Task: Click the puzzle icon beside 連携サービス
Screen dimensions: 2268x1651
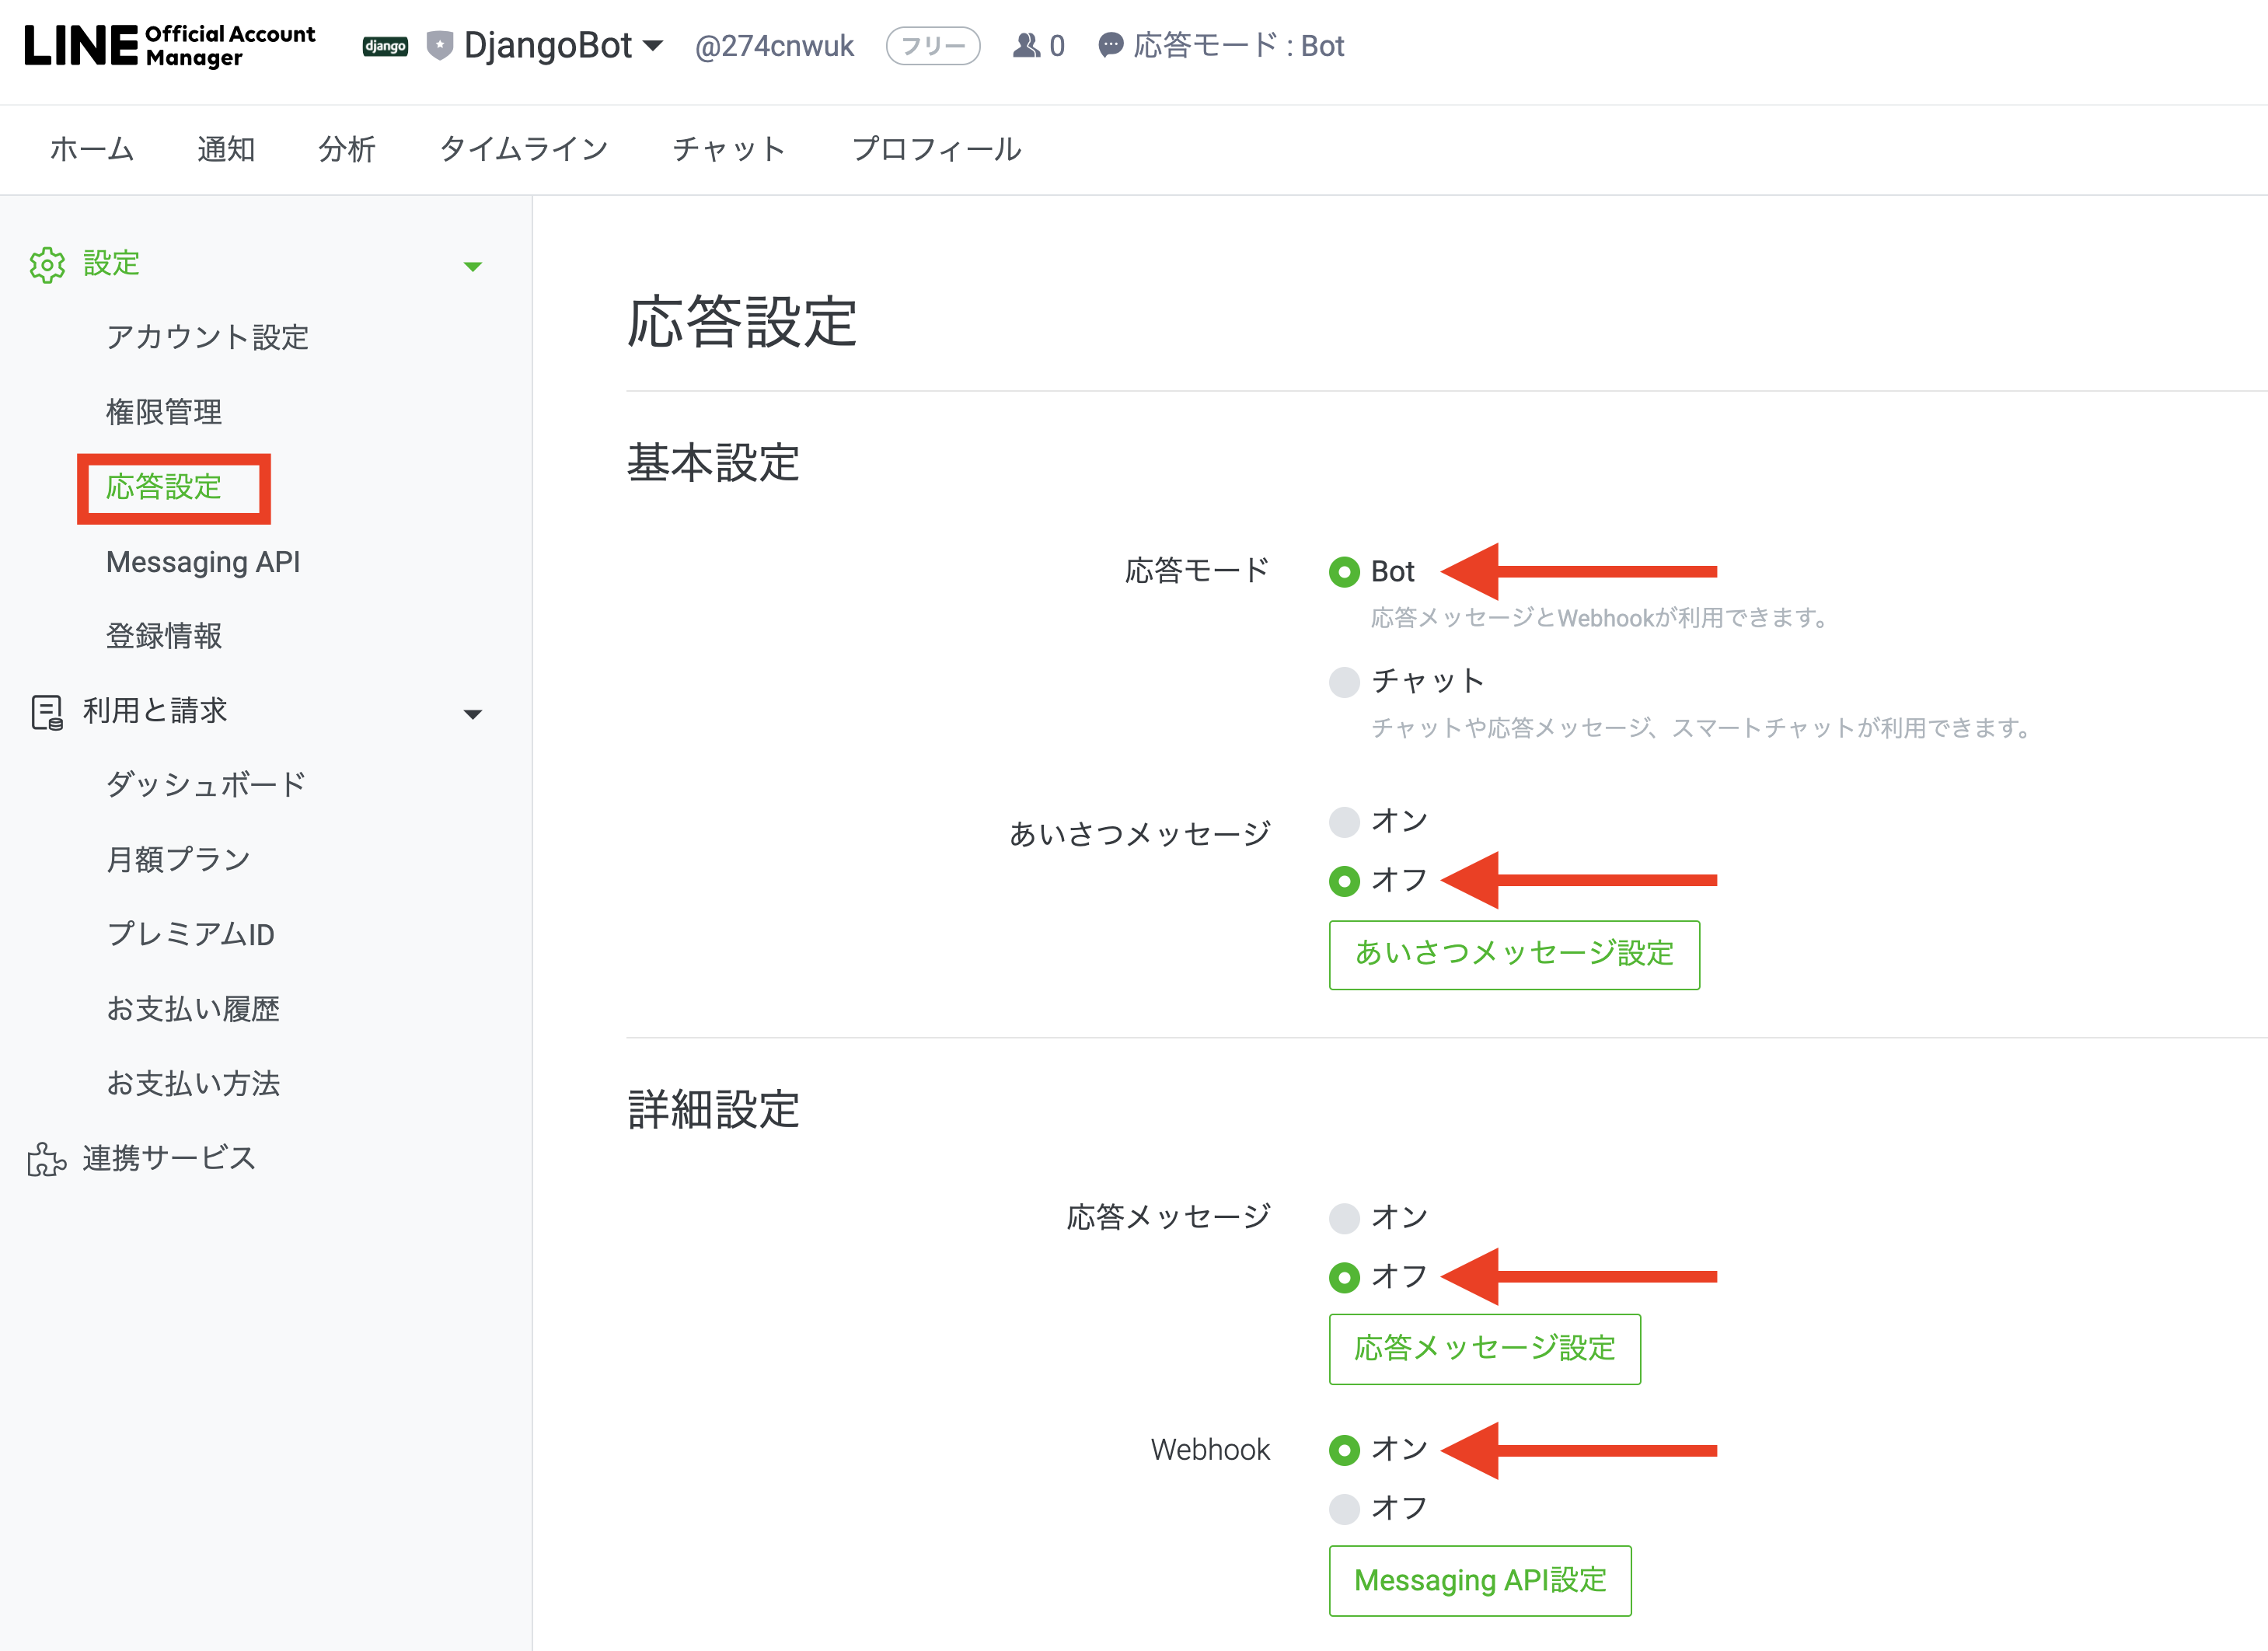Action: click(45, 1158)
